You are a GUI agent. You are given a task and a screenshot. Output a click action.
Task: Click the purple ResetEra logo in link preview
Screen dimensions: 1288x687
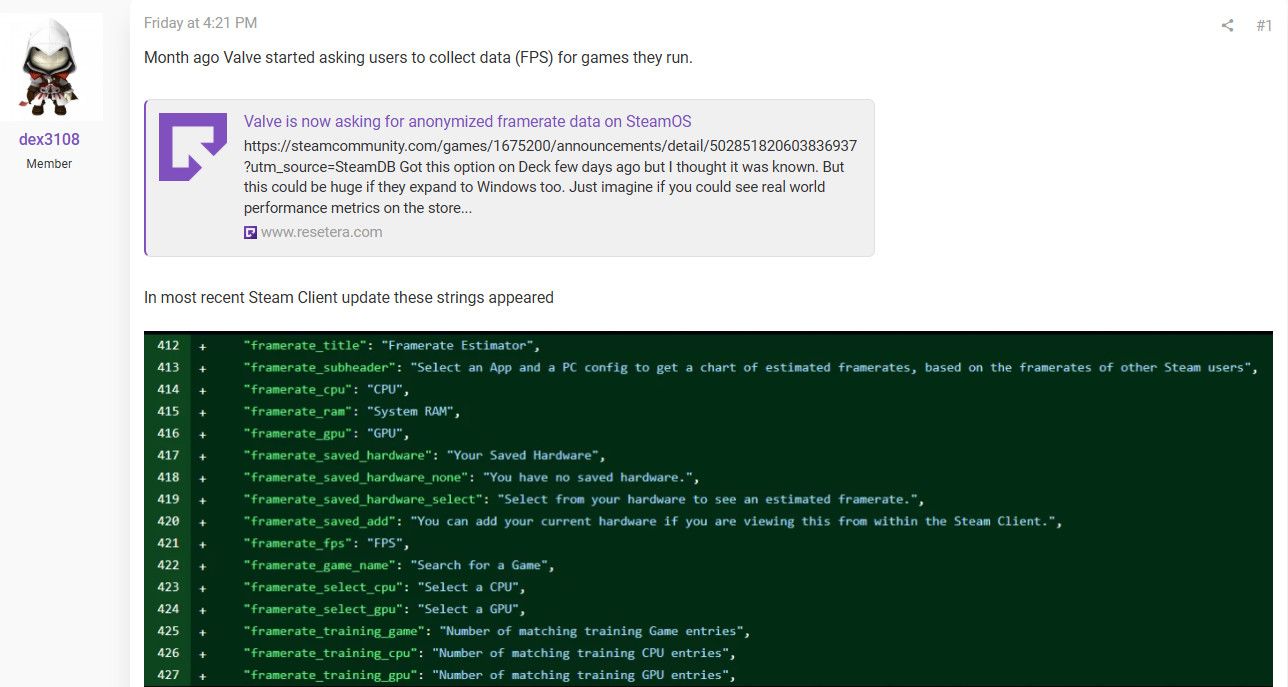tap(193, 147)
